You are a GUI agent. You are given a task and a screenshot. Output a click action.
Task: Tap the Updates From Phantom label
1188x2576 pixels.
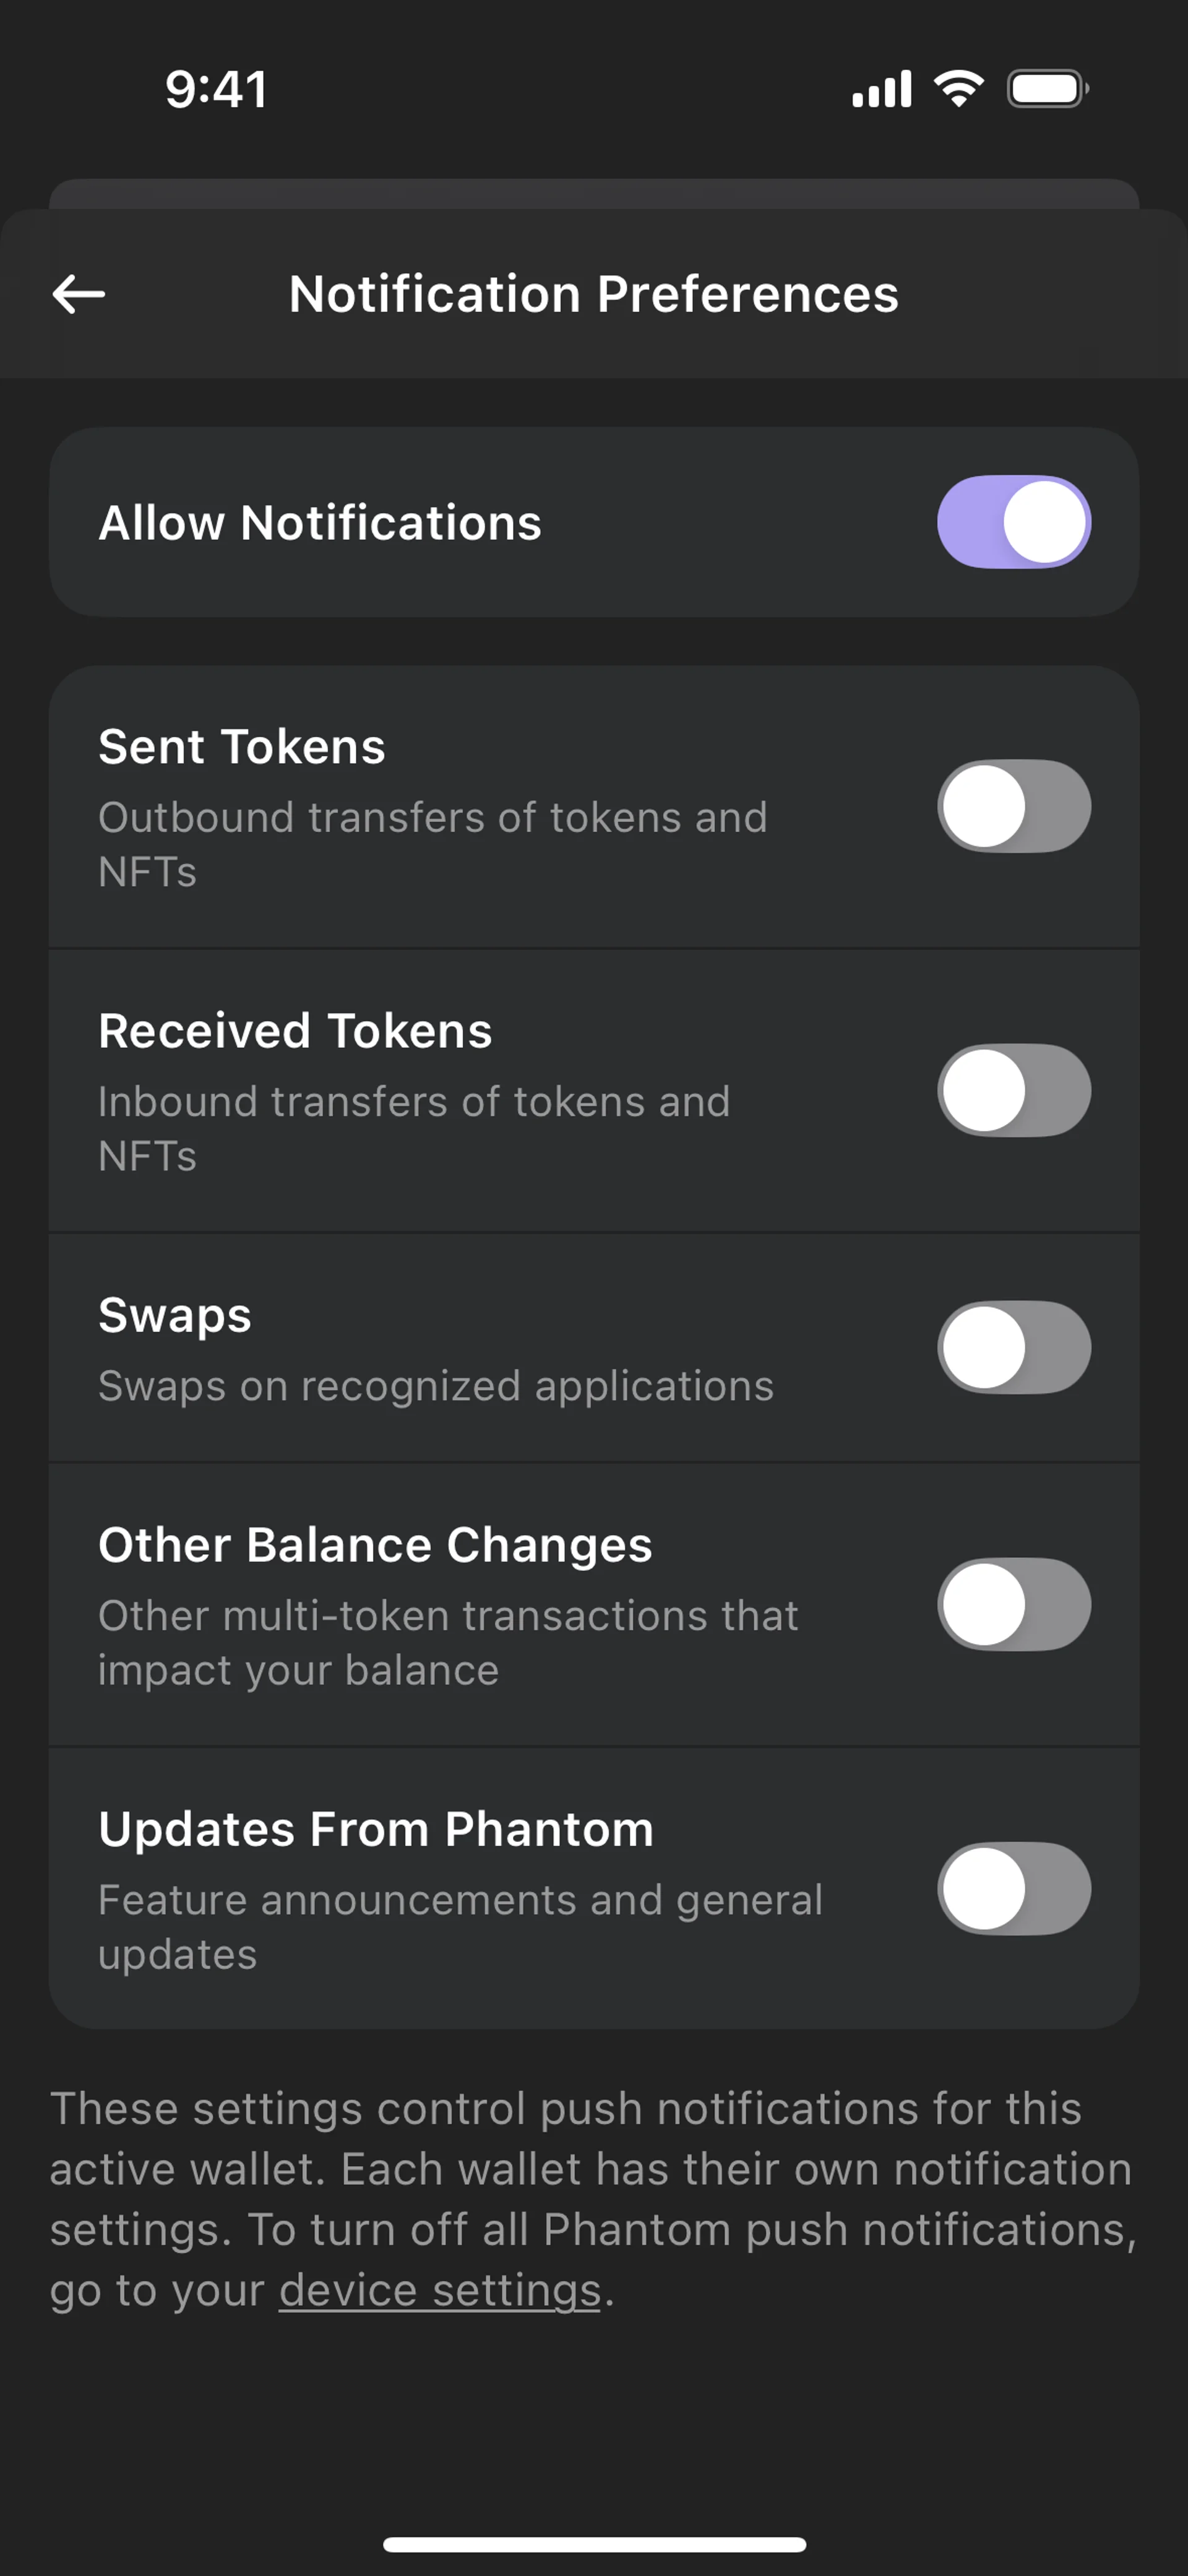point(376,1829)
